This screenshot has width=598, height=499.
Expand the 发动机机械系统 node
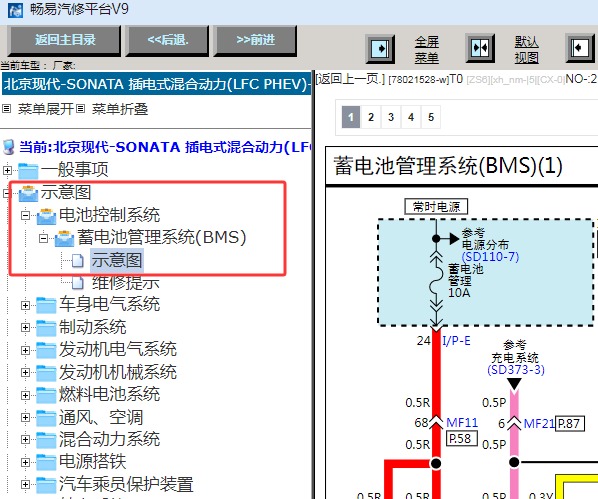[x=26, y=372]
